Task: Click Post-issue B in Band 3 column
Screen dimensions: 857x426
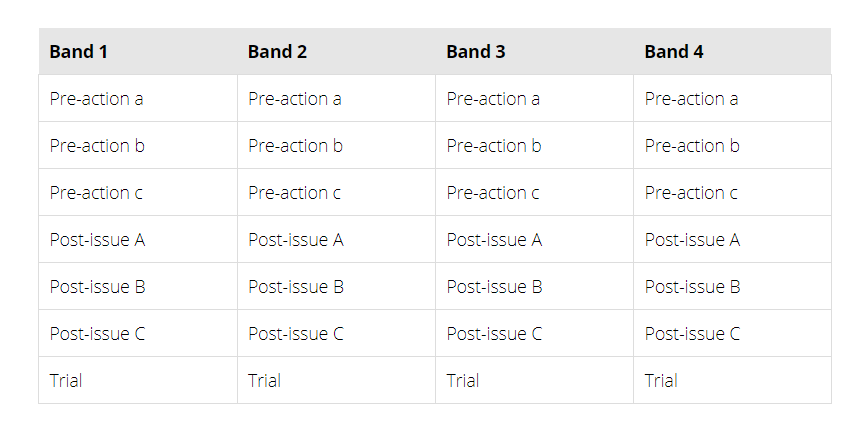Action: pyautogui.click(x=494, y=287)
